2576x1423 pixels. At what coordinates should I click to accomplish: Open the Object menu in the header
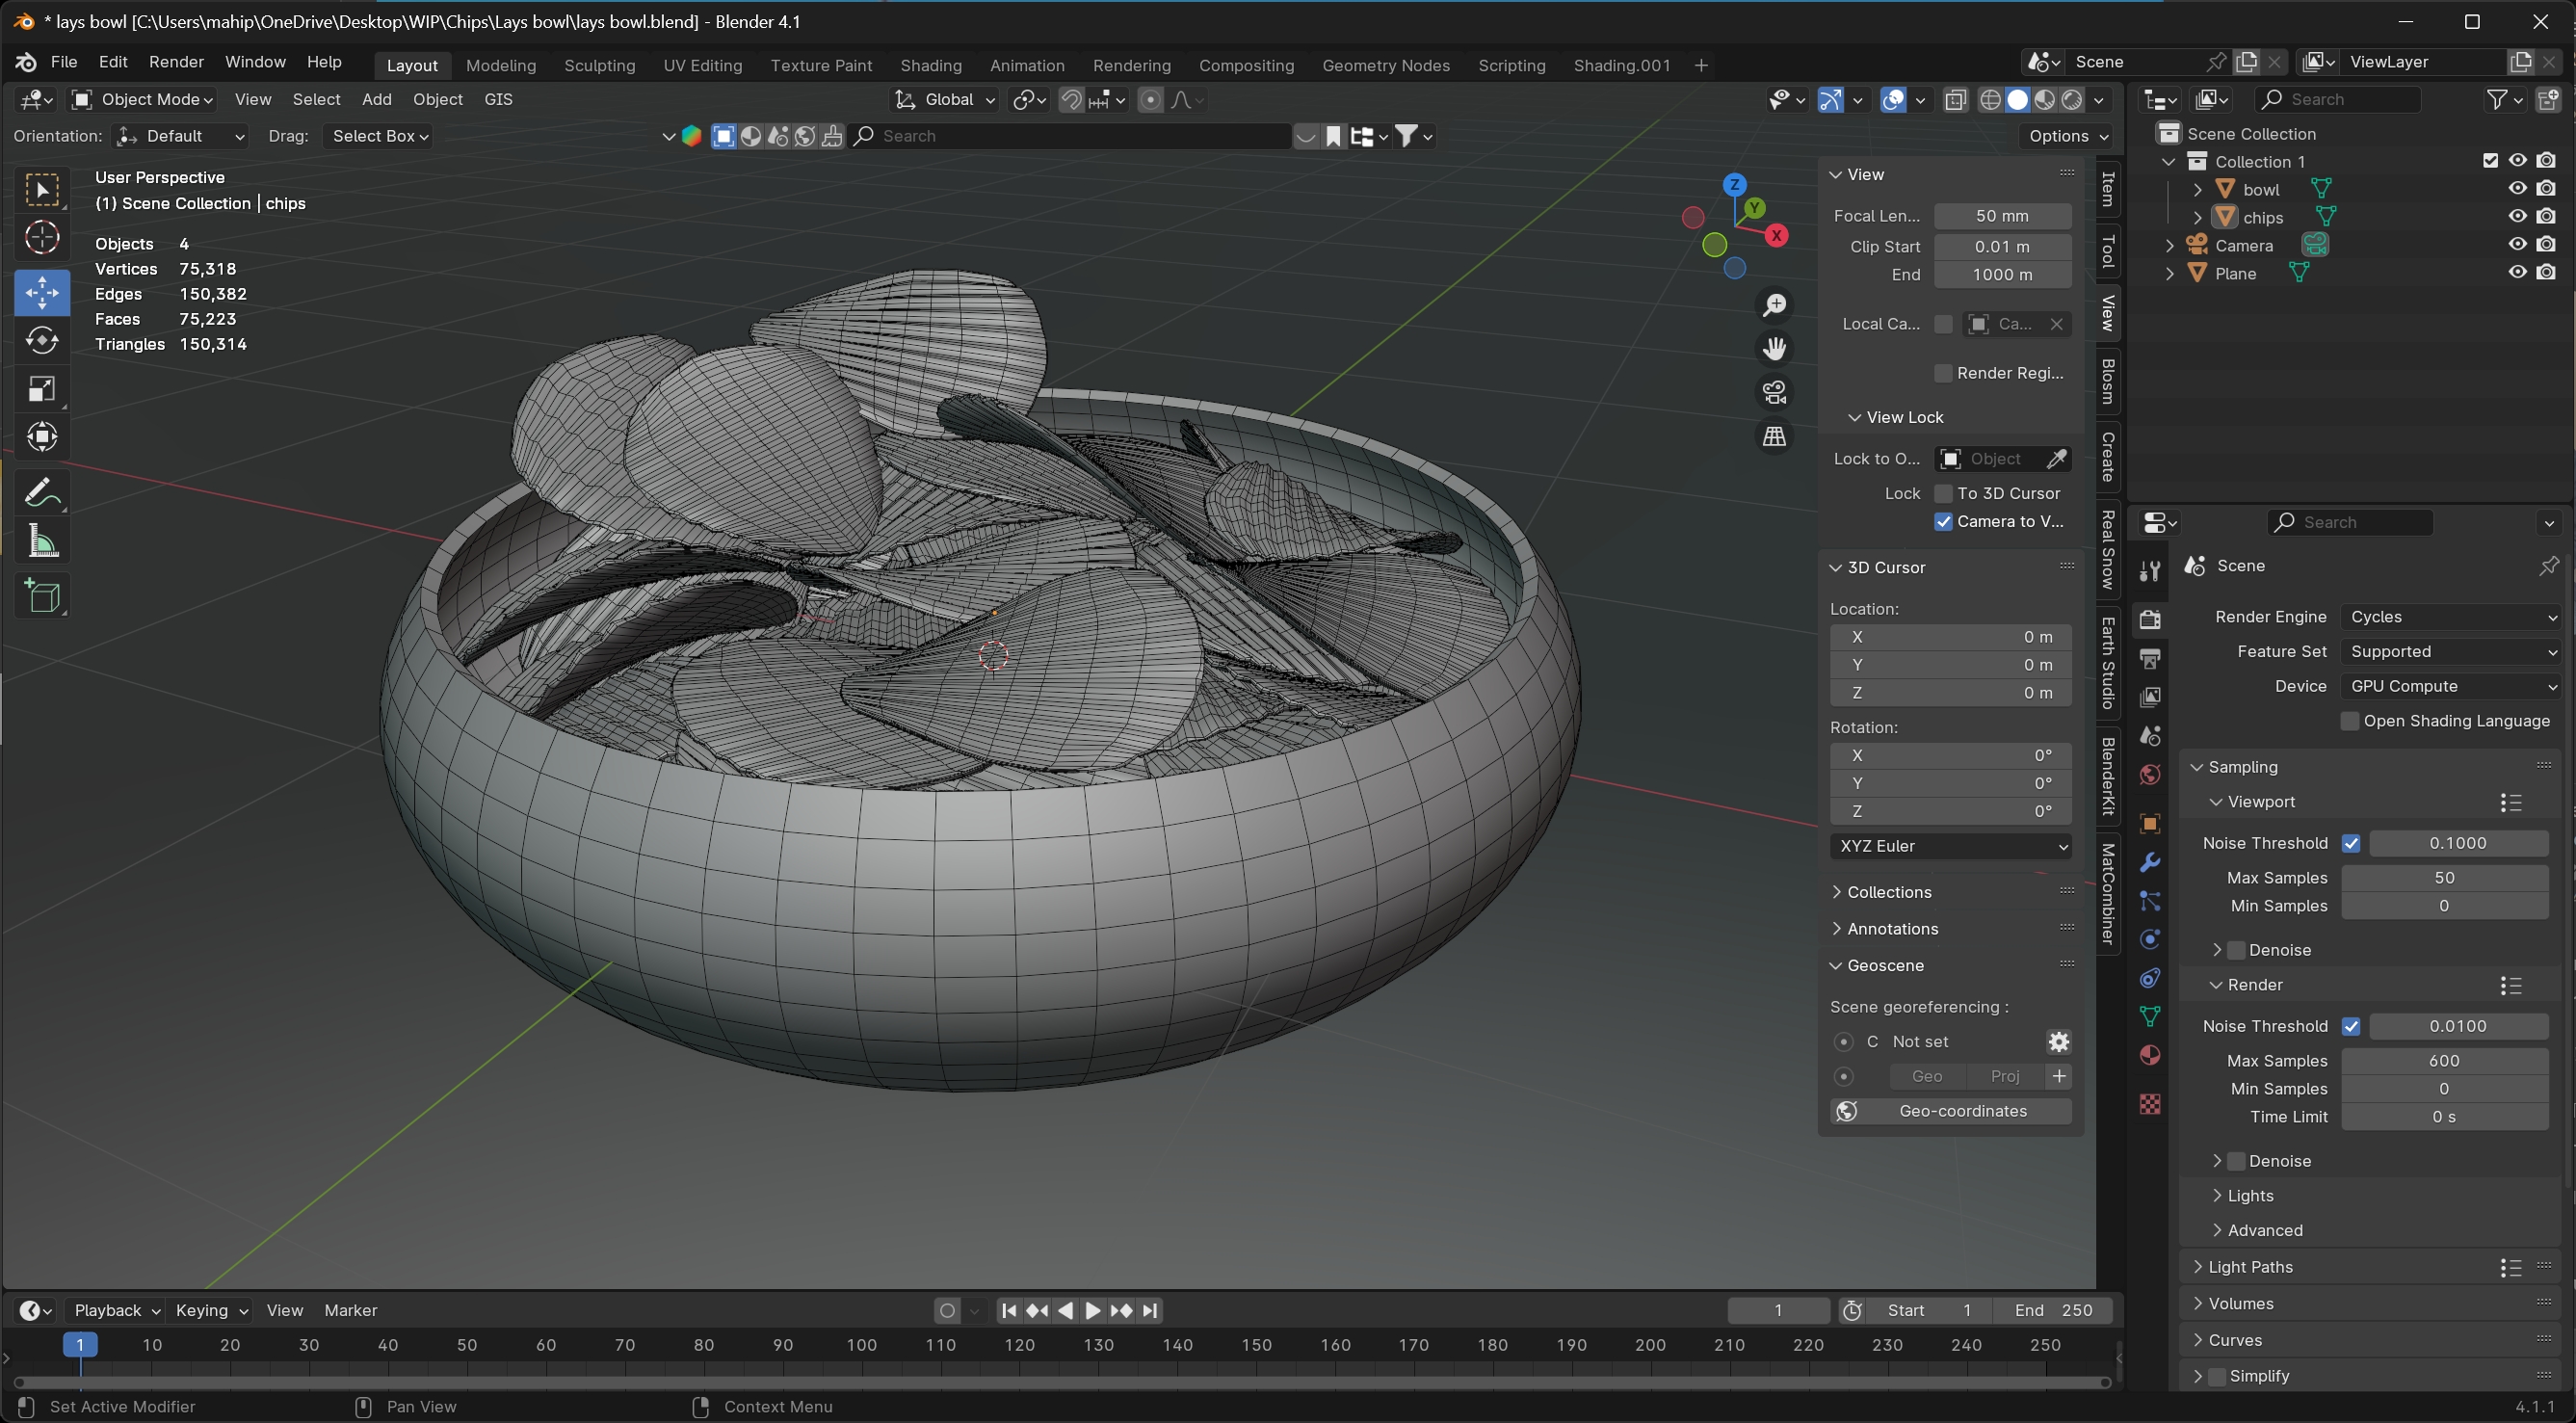pos(437,99)
